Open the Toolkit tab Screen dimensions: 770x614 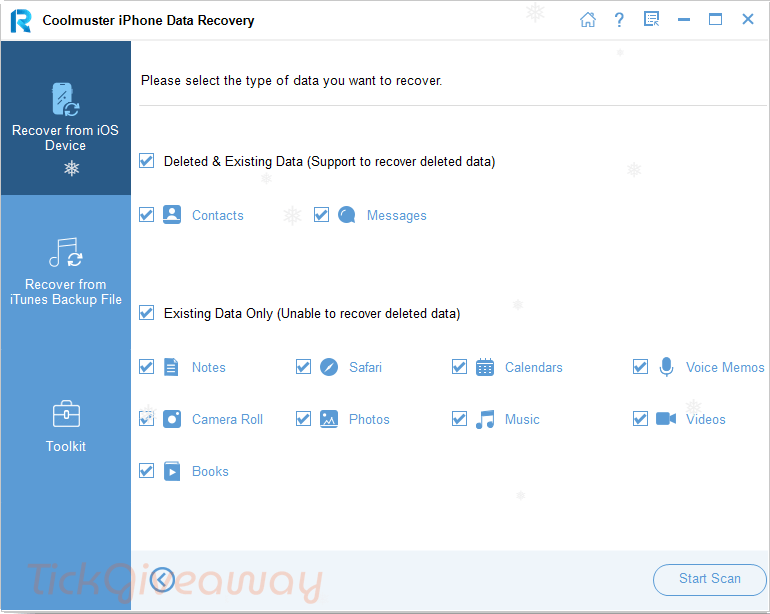click(x=66, y=426)
